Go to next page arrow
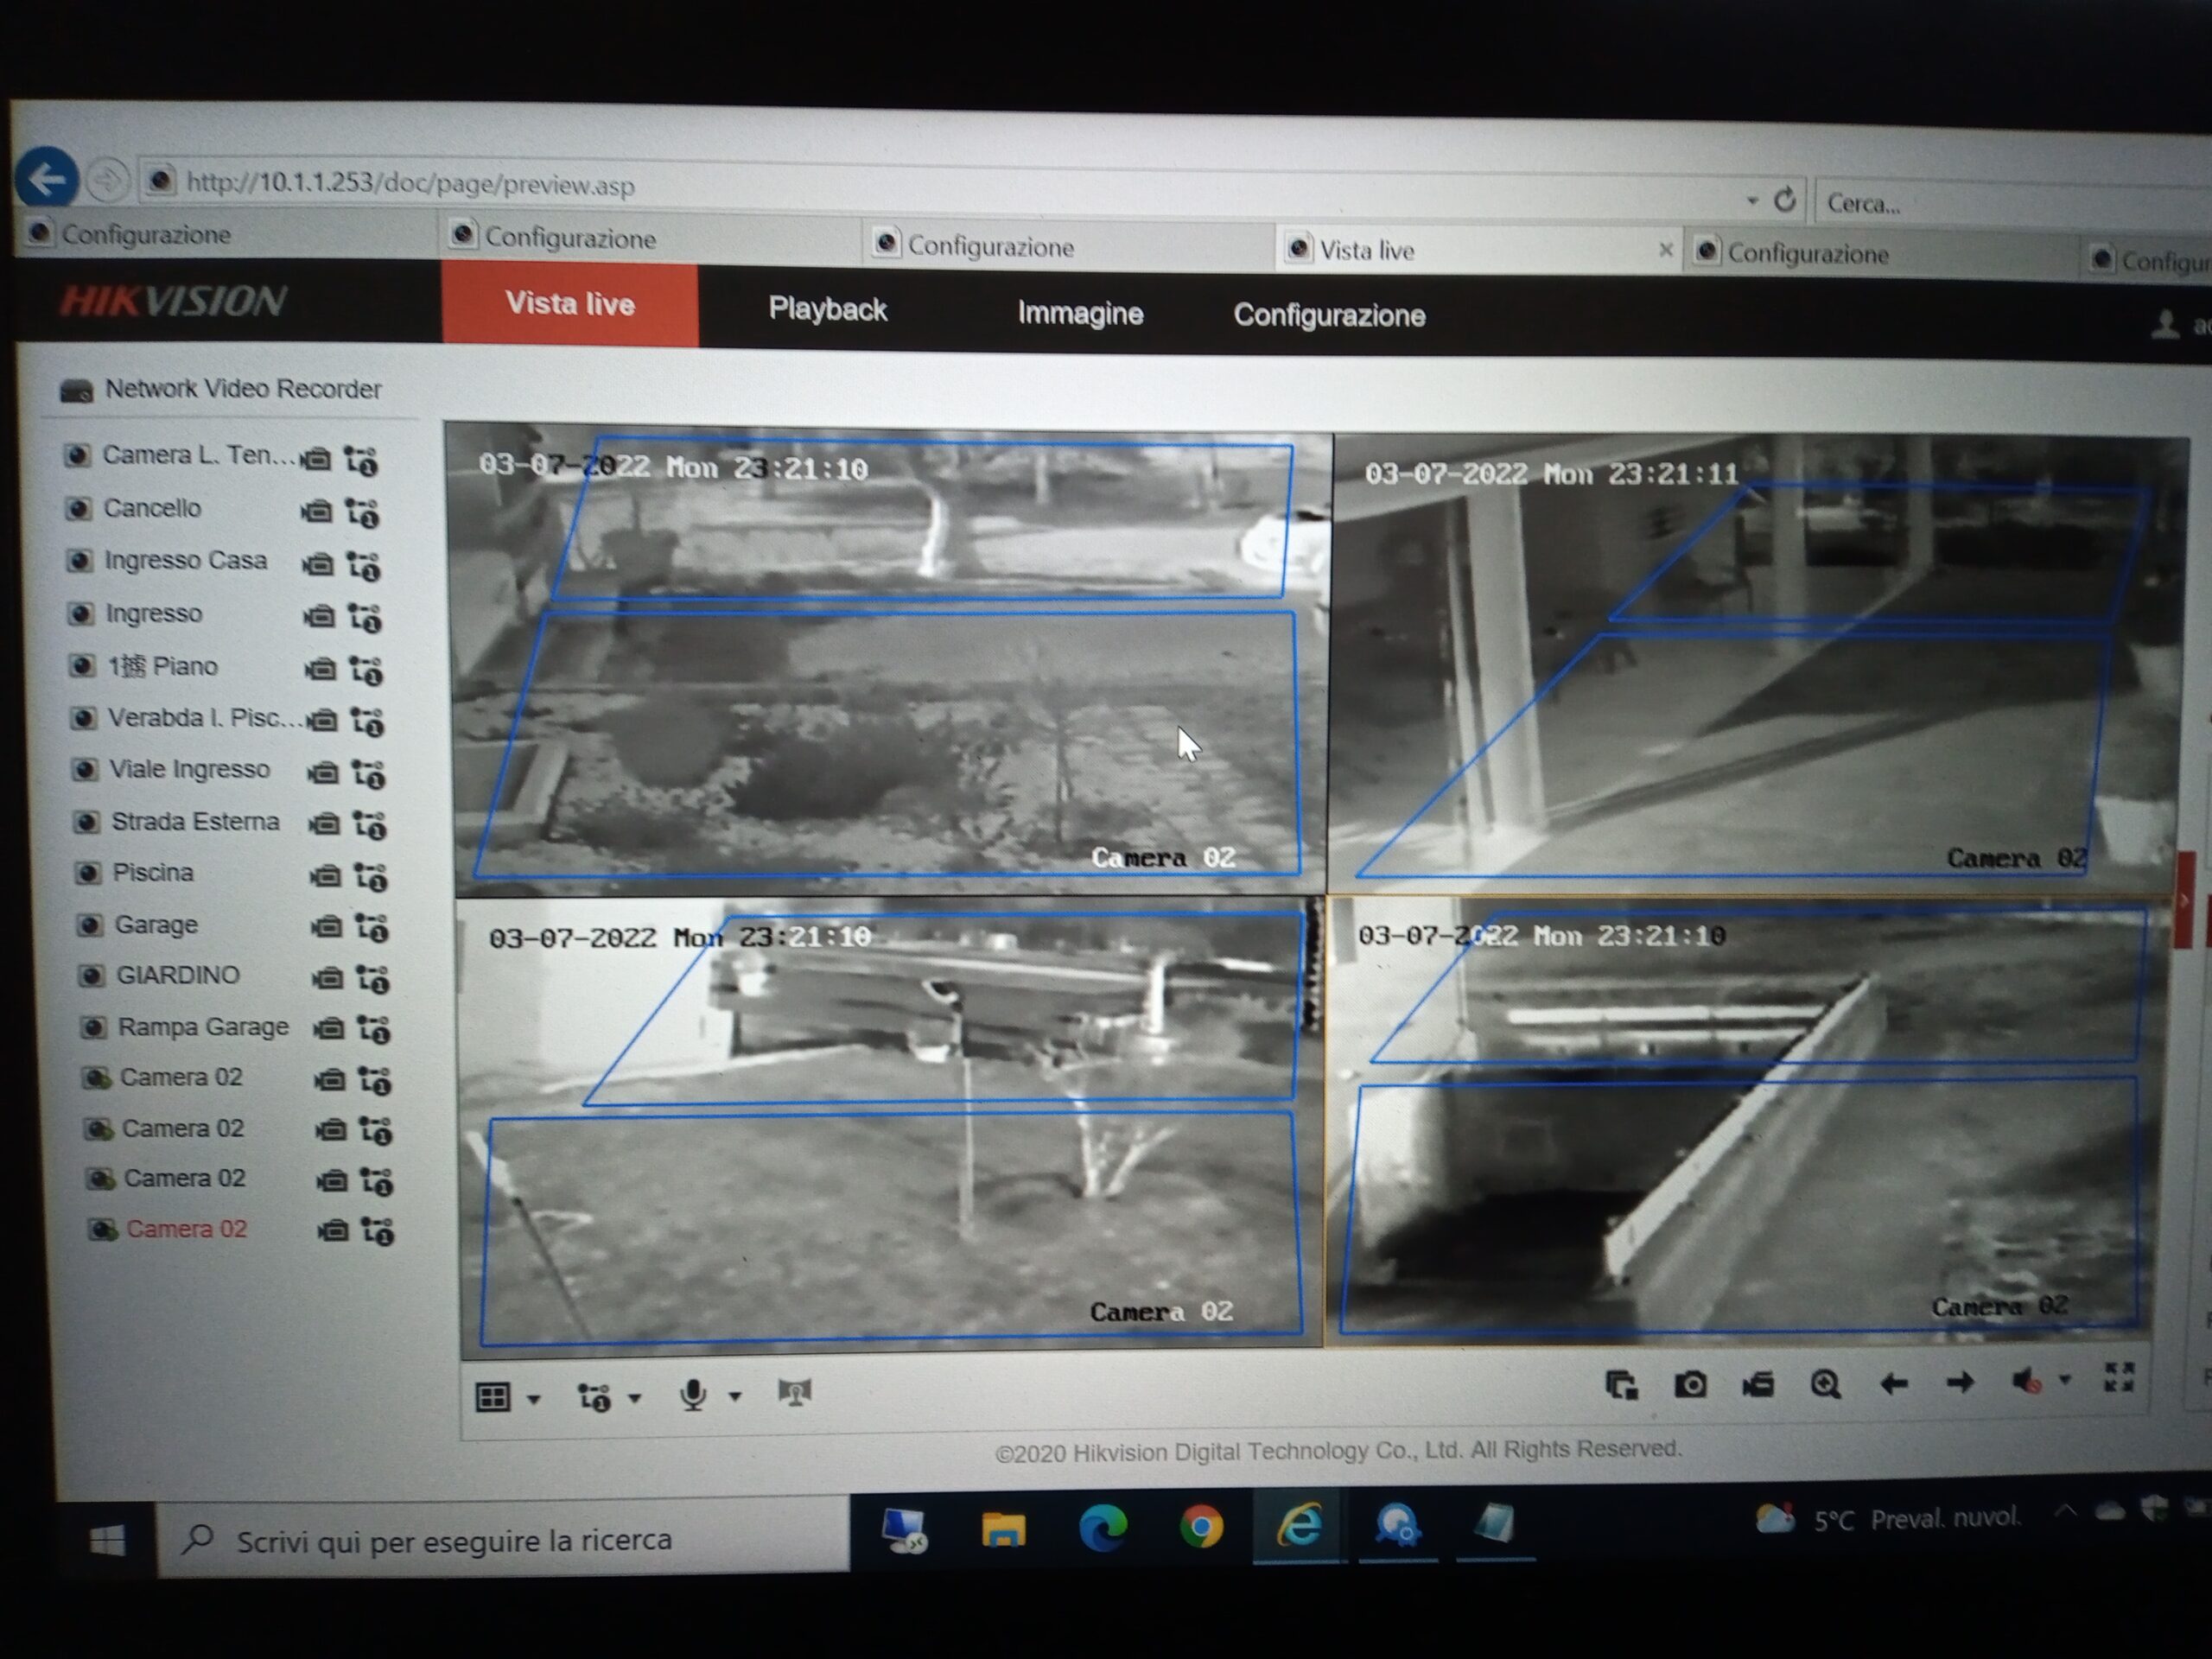The image size is (2212, 1659). tap(1960, 1383)
